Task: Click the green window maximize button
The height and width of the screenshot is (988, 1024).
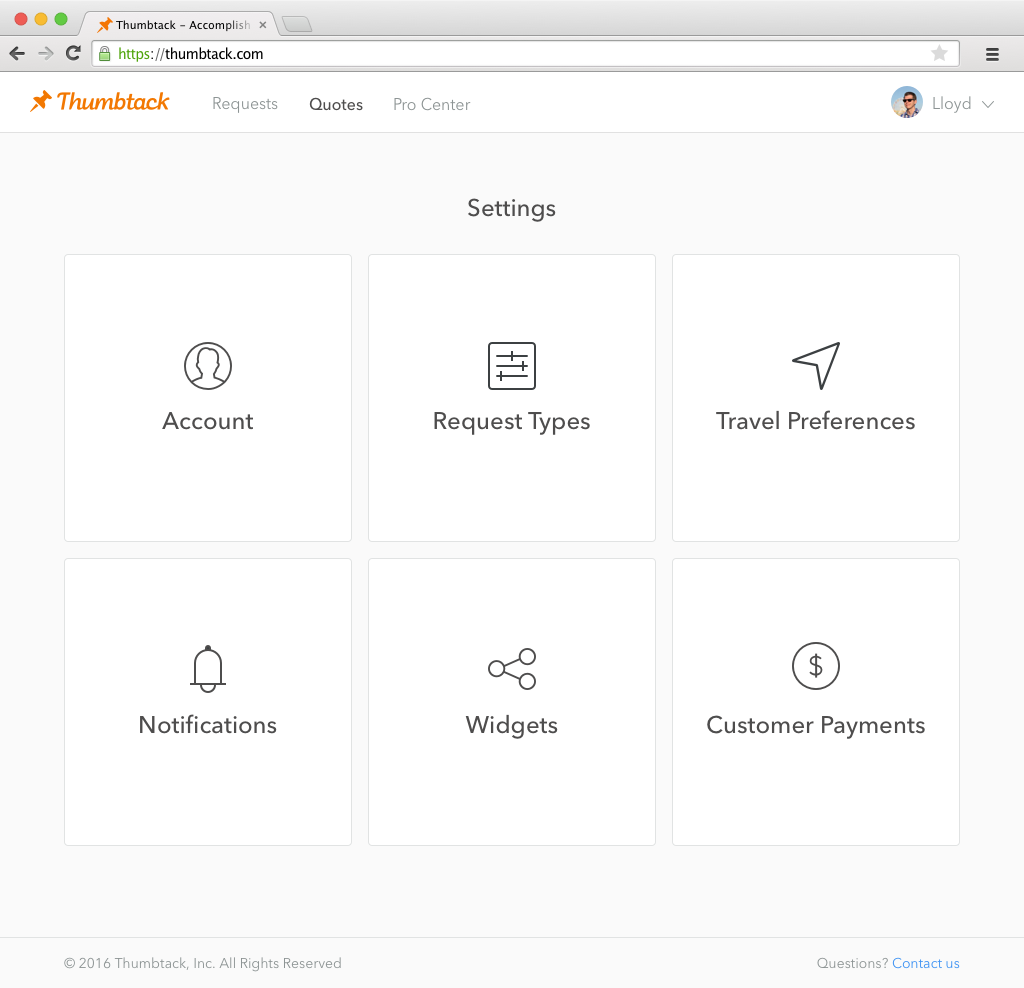Action: pyautogui.click(x=61, y=19)
